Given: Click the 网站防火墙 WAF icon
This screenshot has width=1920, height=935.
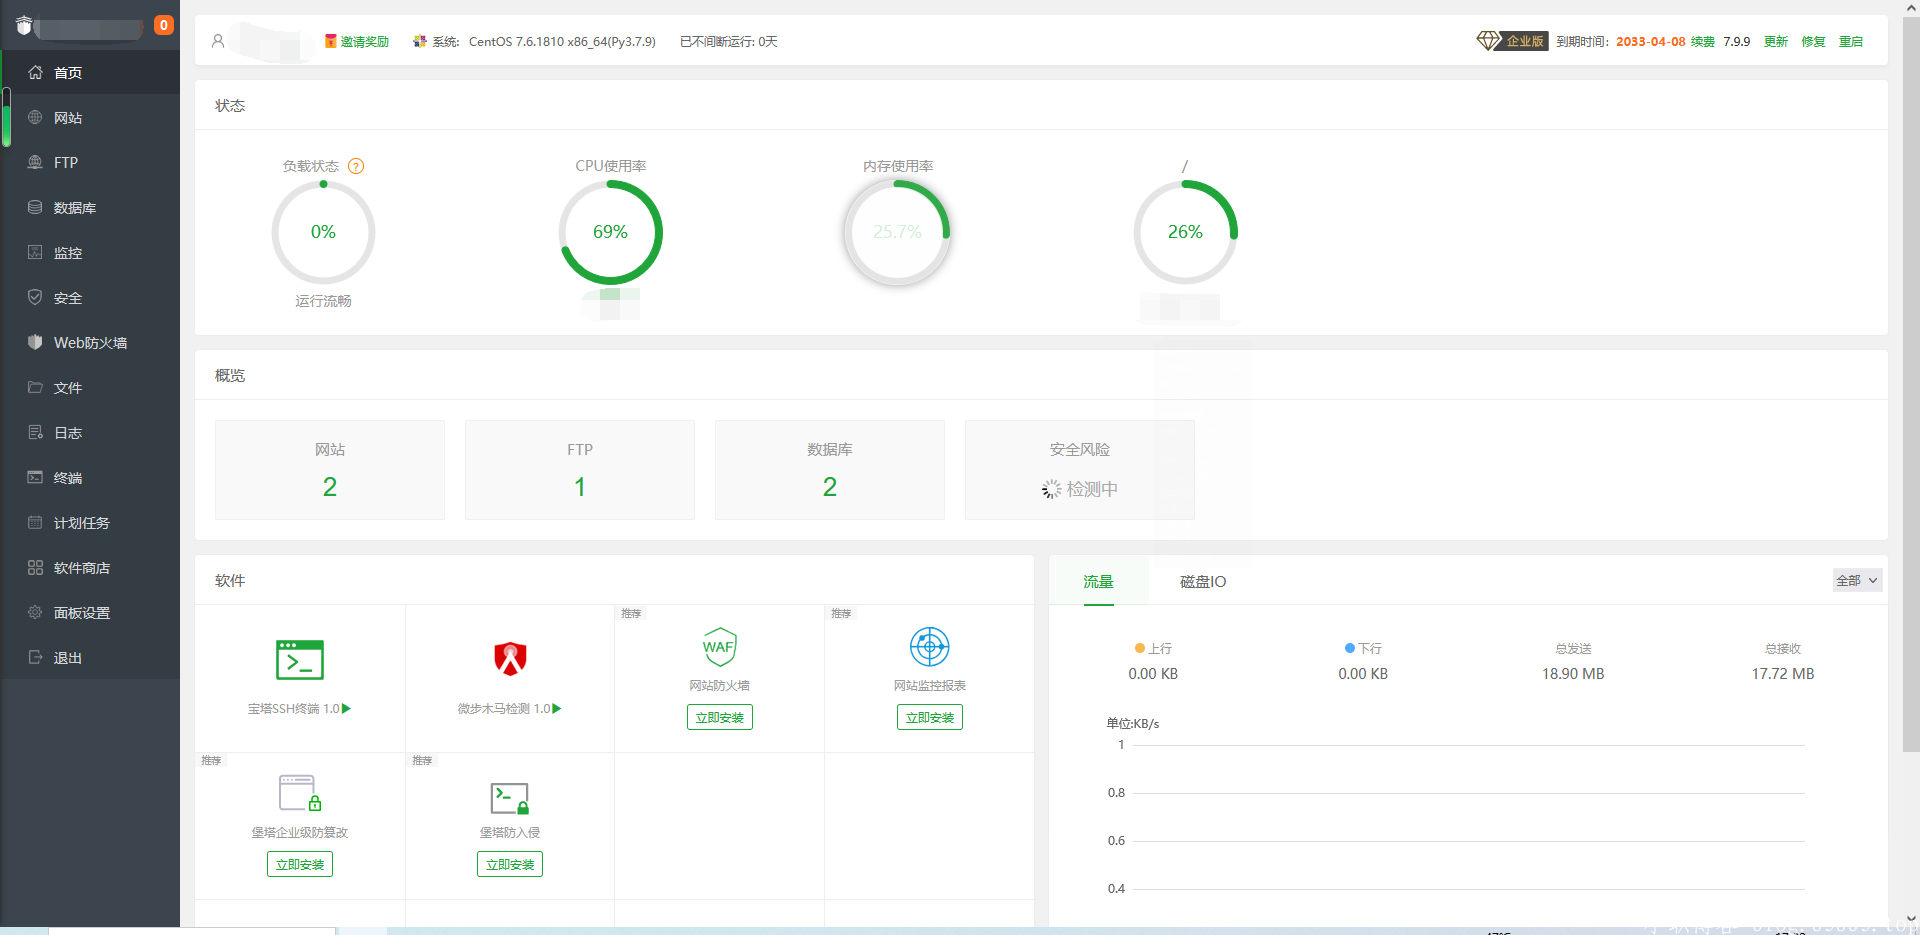Looking at the screenshot, I should point(719,647).
